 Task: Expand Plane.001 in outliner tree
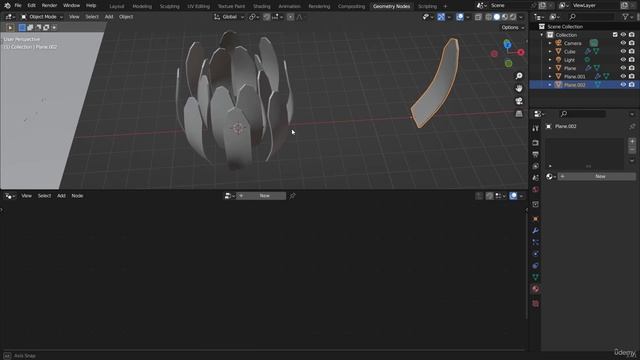click(550, 76)
